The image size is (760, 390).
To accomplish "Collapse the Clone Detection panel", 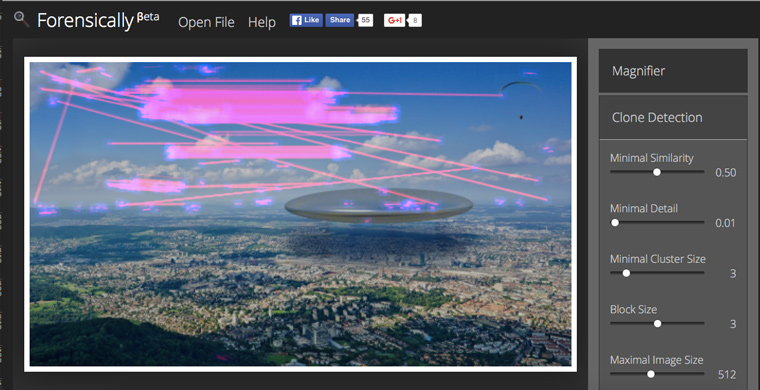I will (x=673, y=117).
